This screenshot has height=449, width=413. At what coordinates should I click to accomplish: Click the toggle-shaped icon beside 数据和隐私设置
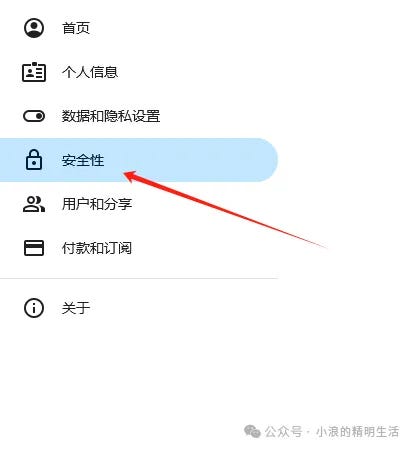pos(34,116)
